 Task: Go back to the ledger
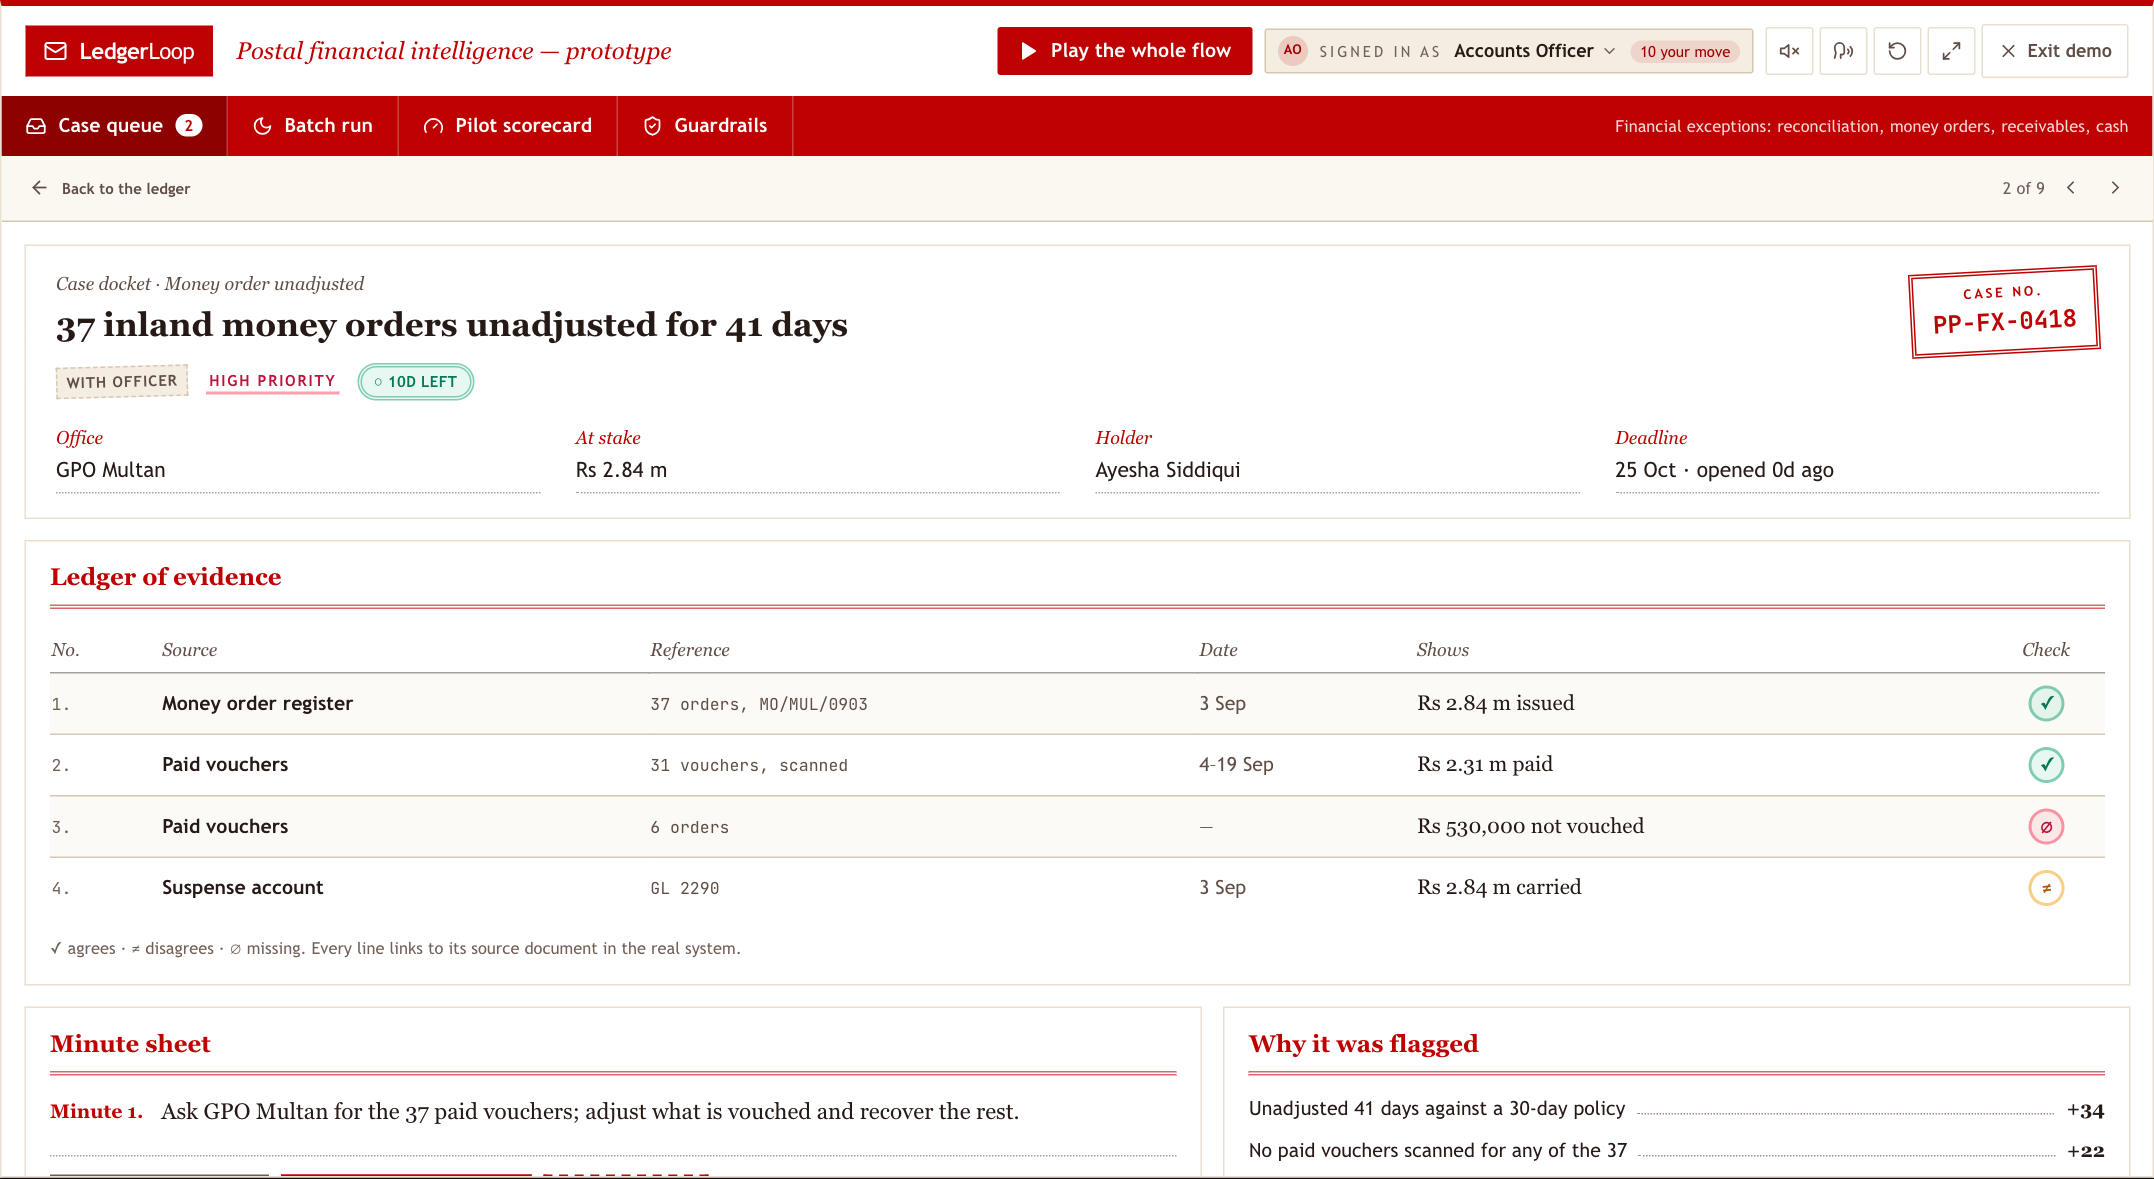[111, 188]
